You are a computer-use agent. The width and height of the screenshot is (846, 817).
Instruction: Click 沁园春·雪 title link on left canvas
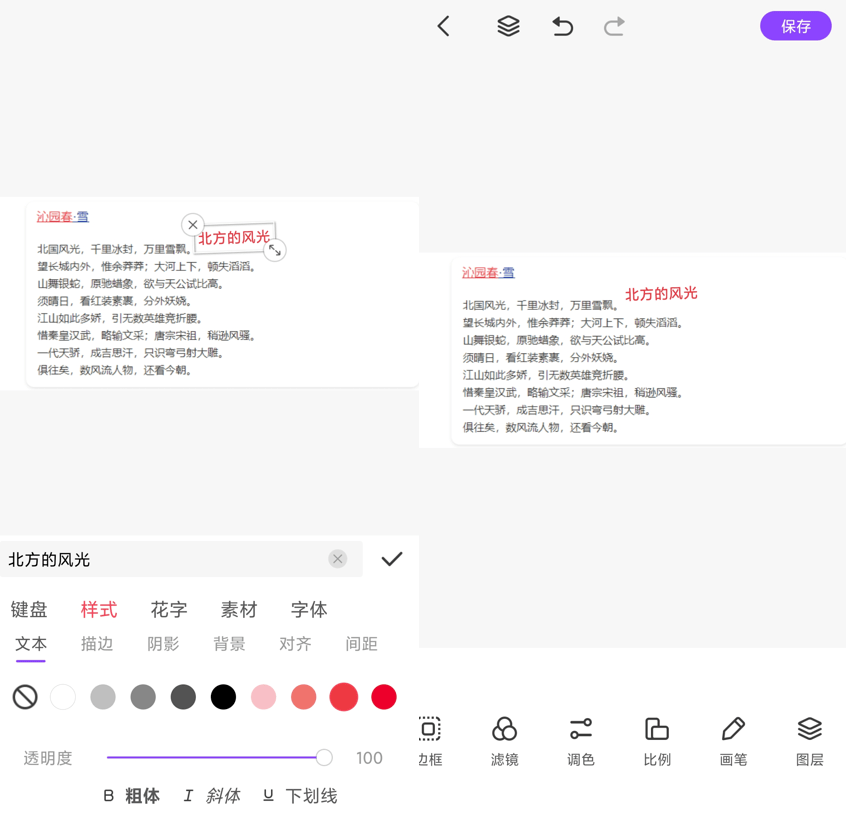point(63,216)
